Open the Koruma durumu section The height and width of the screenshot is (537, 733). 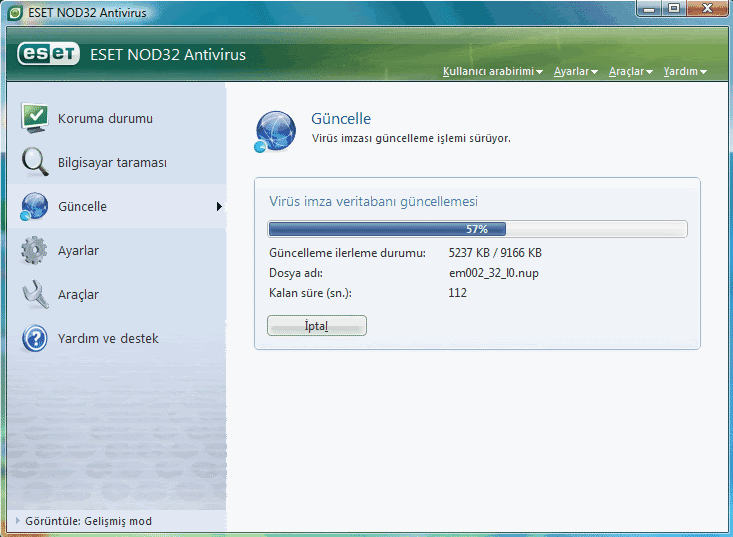pos(117,118)
